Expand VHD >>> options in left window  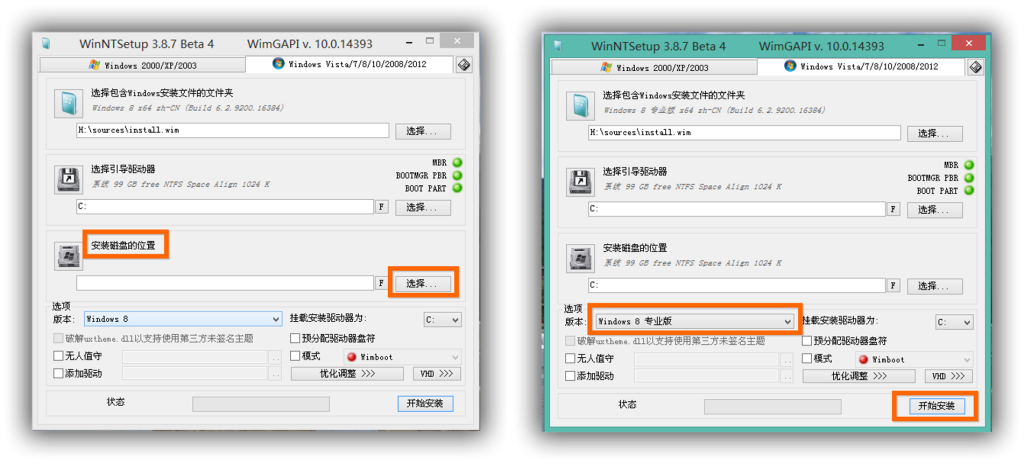click(437, 374)
